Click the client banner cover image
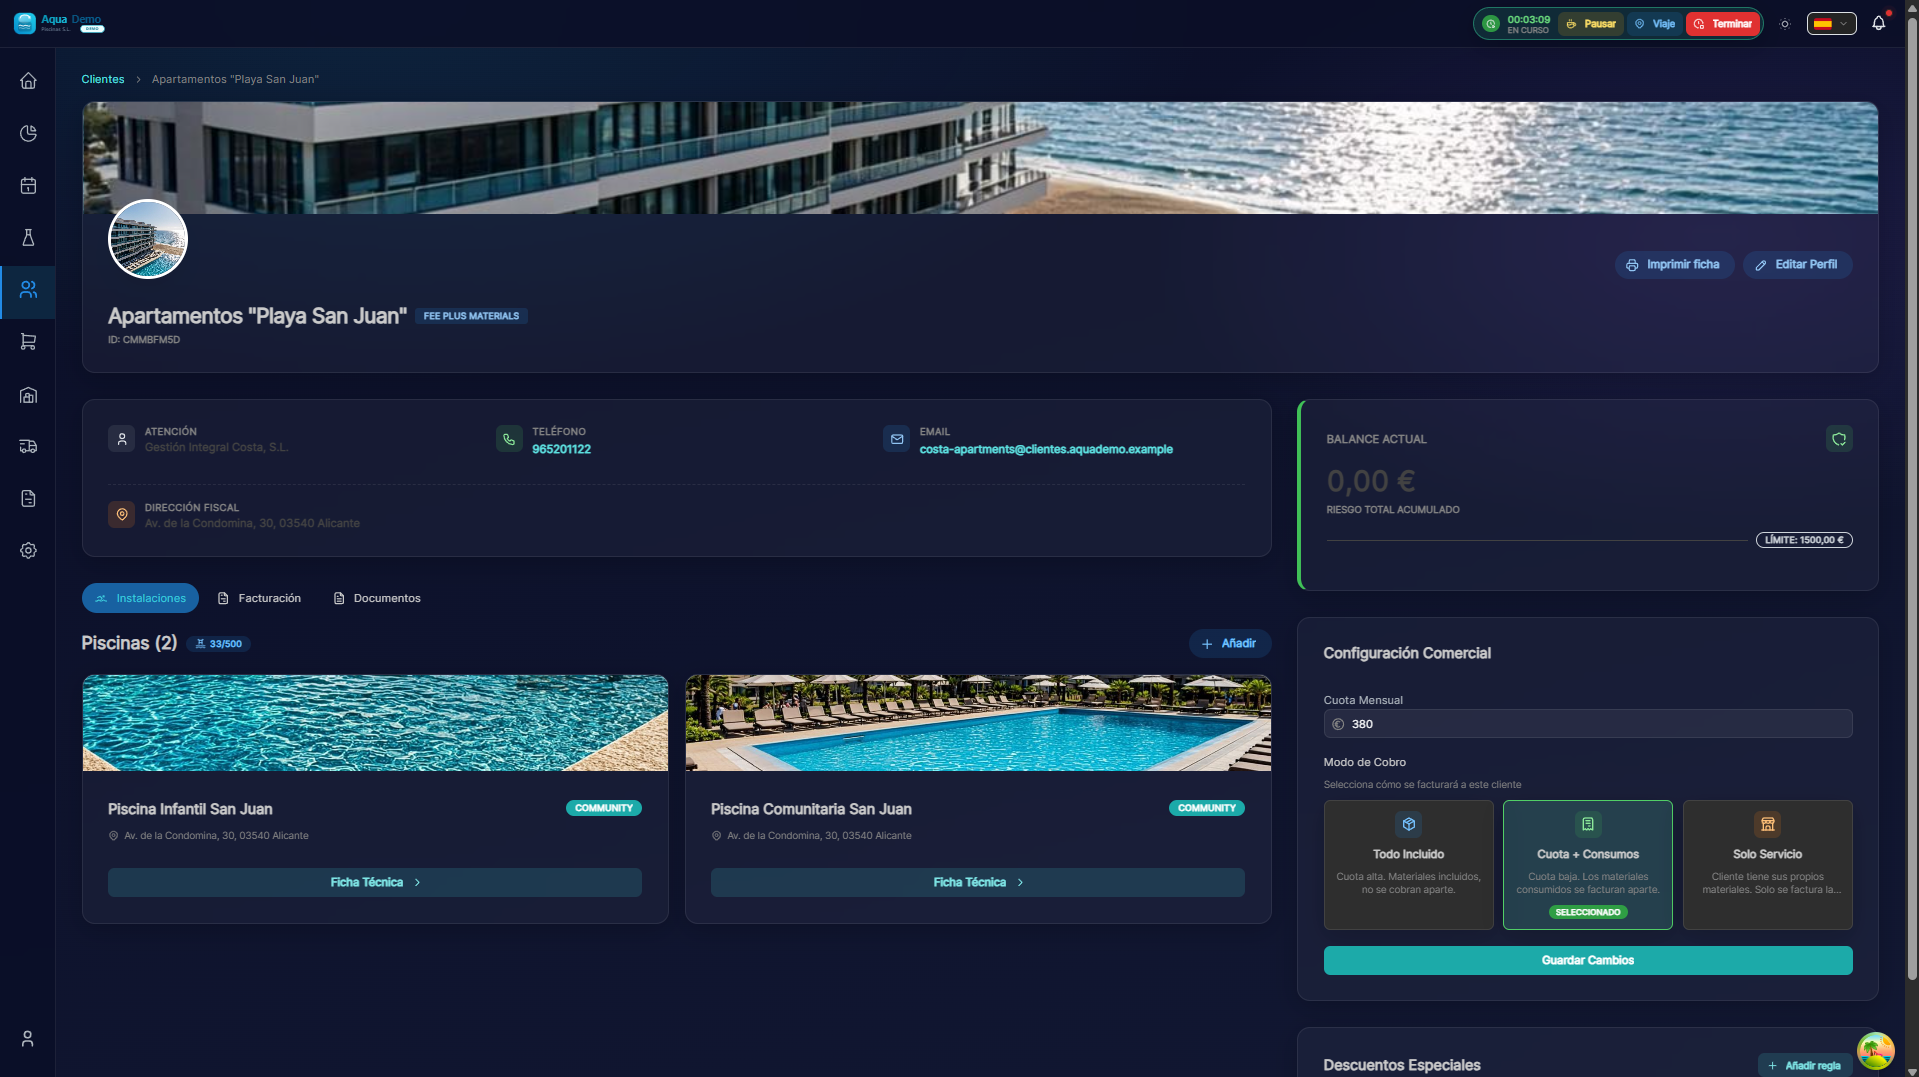 click(979, 157)
